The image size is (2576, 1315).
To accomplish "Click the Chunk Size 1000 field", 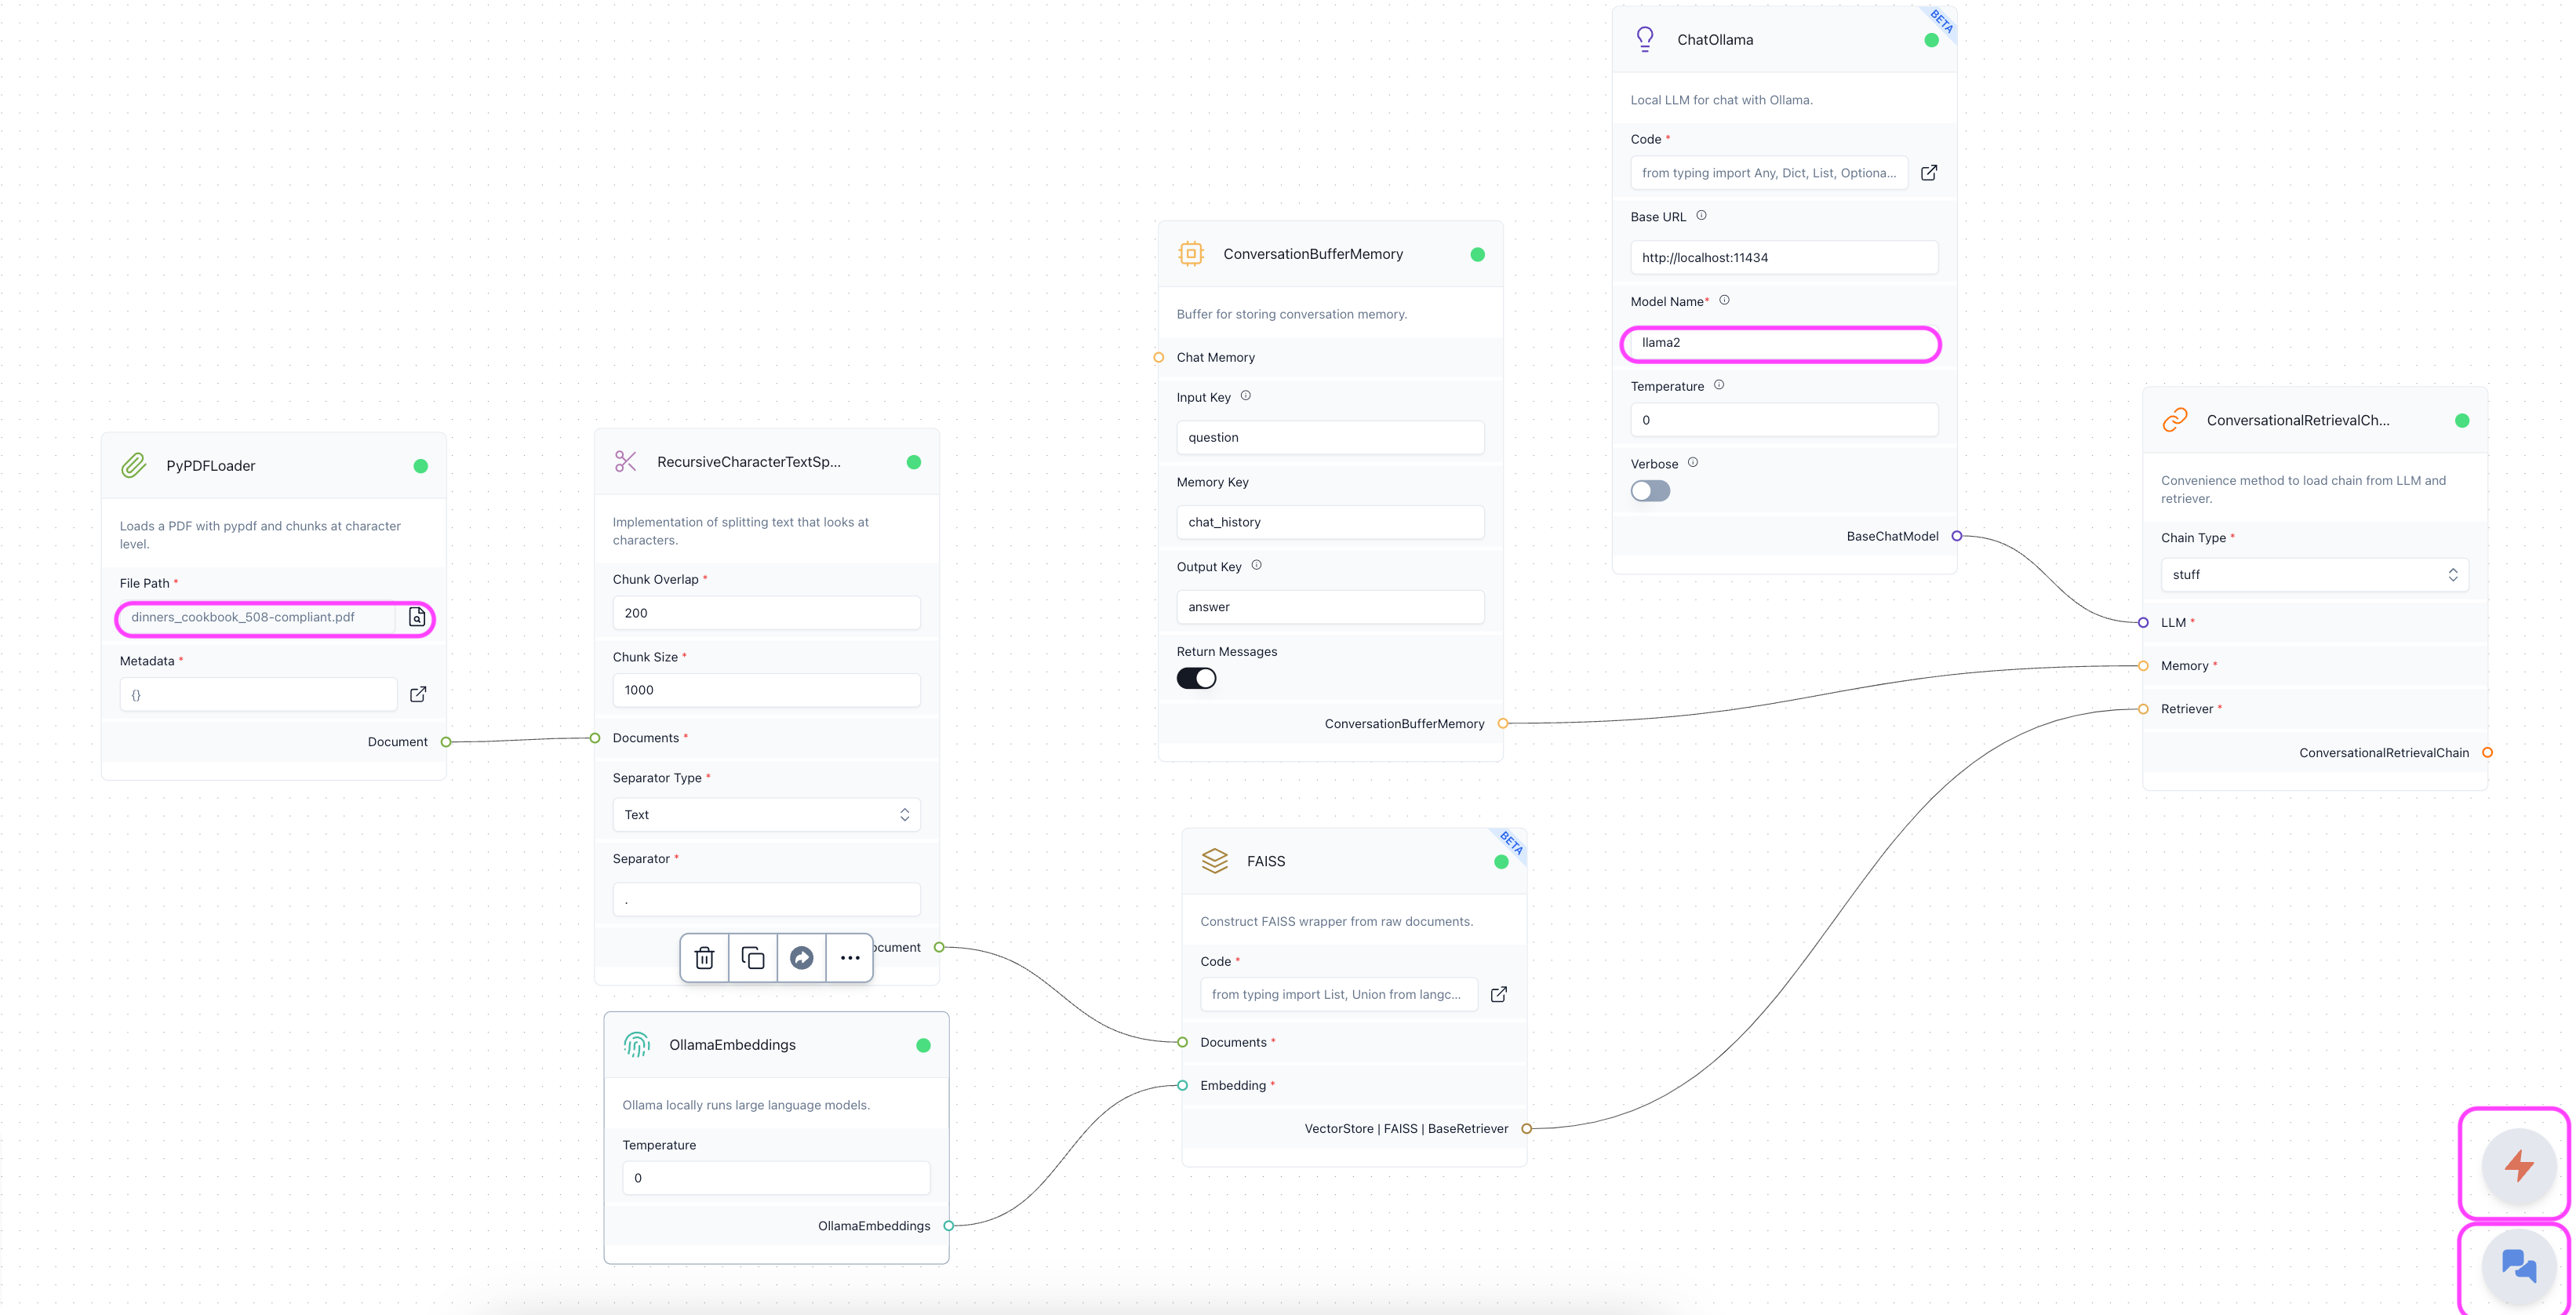I will [x=766, y=690].
